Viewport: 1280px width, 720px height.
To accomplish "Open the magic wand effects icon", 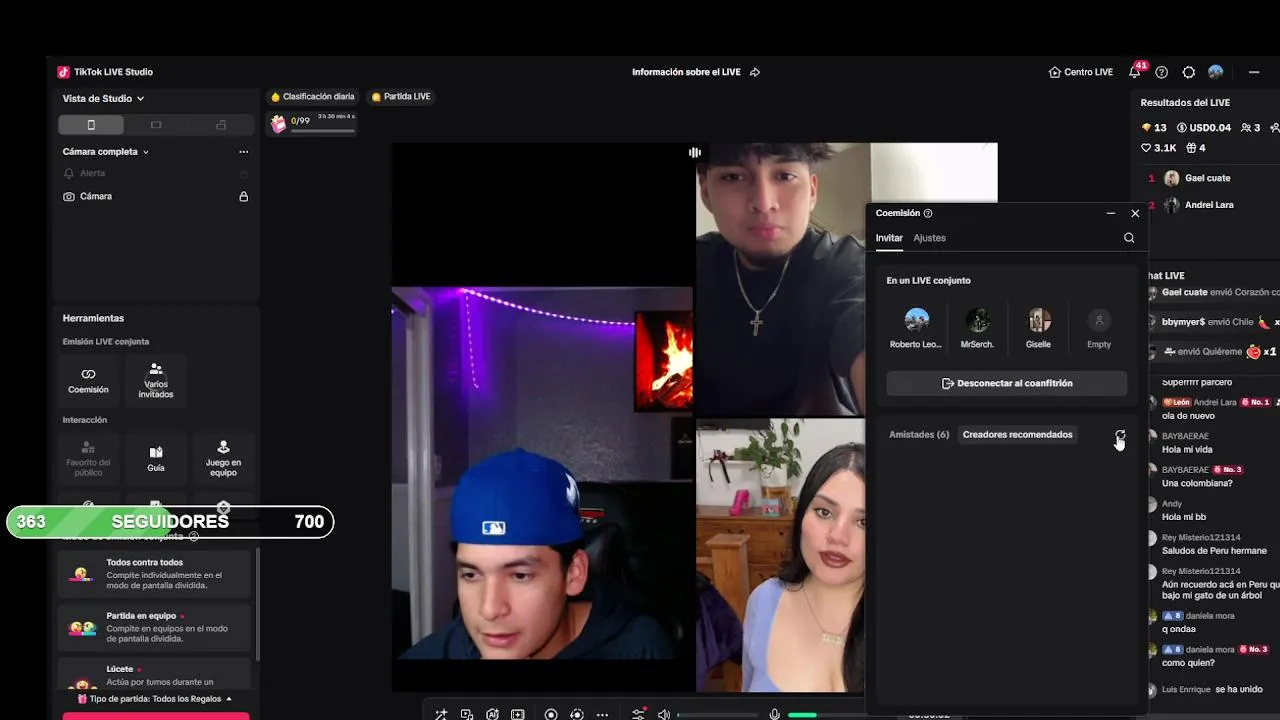I will tap(441, 714).
